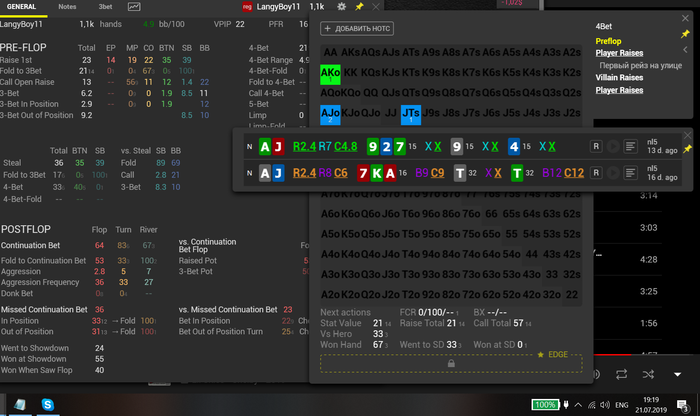Screen dimensions: 700x416
Task: Click the locked EDGE padlock icon
Action: (x=451, y=363)
